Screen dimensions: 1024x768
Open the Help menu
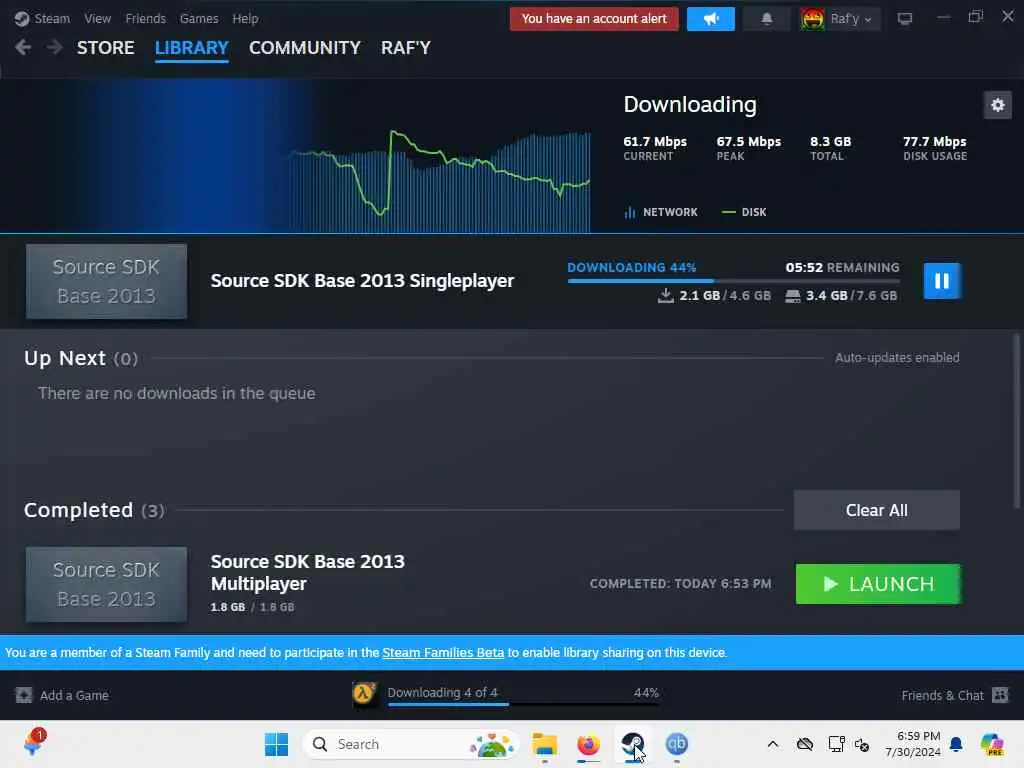(245, 18)
